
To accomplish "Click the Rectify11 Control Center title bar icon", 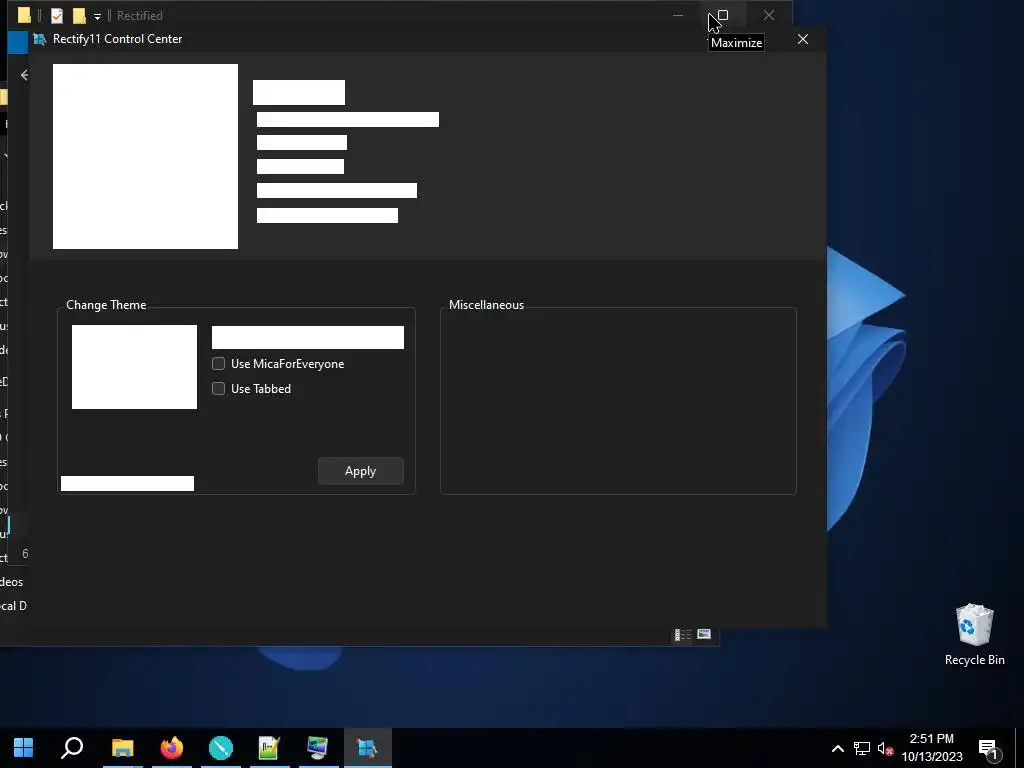I will [x=39, y=39].
